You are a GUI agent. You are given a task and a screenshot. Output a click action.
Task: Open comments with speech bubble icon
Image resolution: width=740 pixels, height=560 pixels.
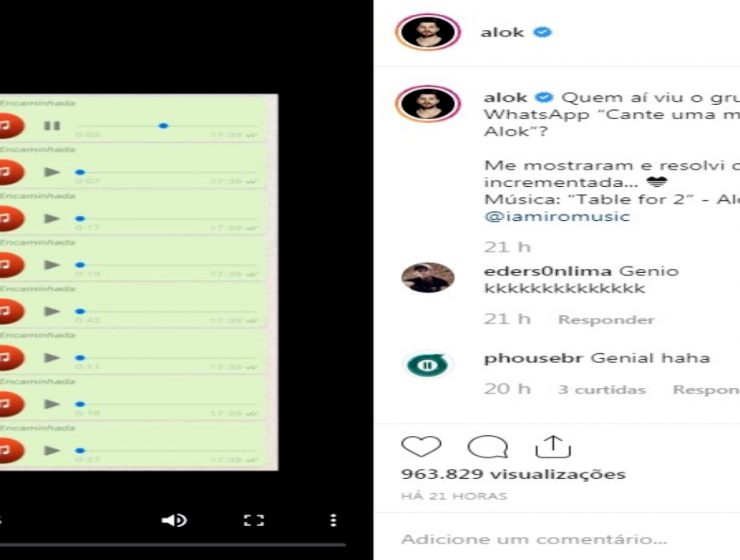[x=487, y=446]
